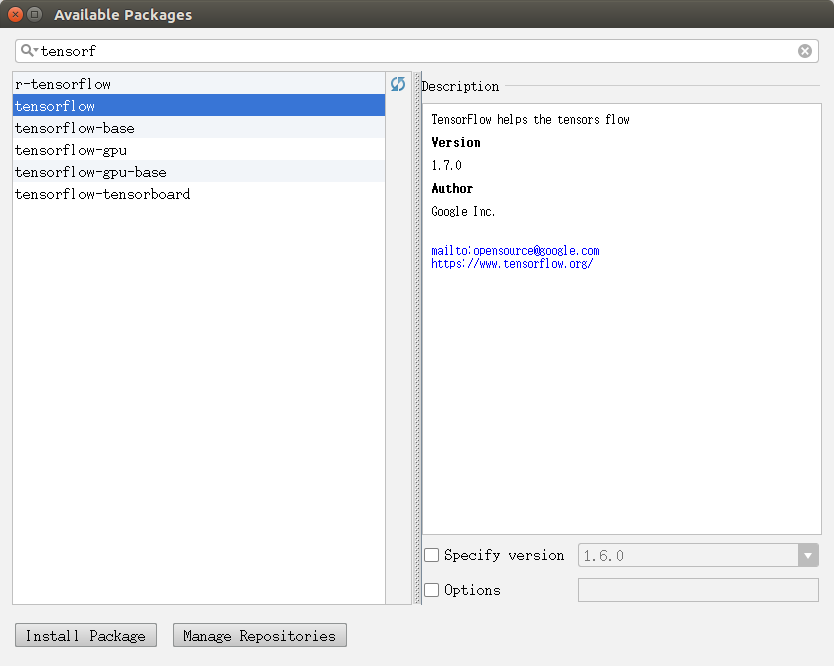Select the tensorflow package row
This screenshot has height=666, width=834.
[199, 106]
